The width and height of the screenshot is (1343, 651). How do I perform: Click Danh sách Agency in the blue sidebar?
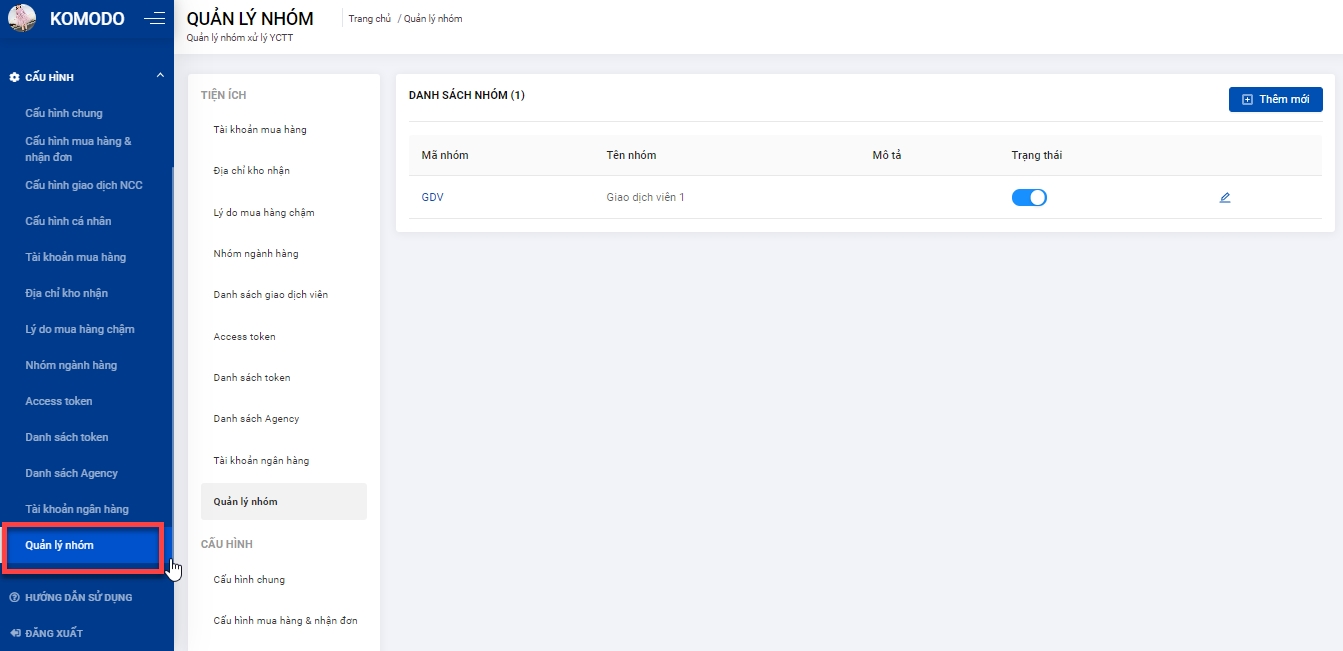71,473
